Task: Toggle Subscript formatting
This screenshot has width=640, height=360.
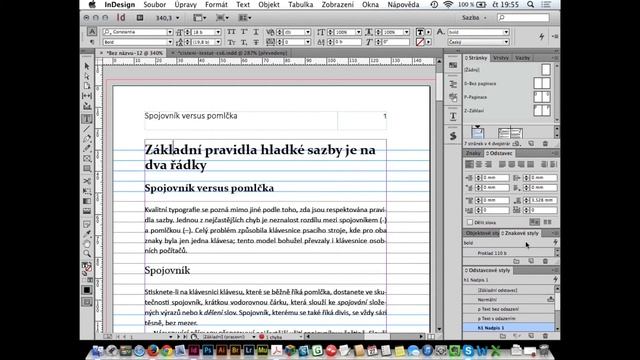Action: (x=244, y=42)
